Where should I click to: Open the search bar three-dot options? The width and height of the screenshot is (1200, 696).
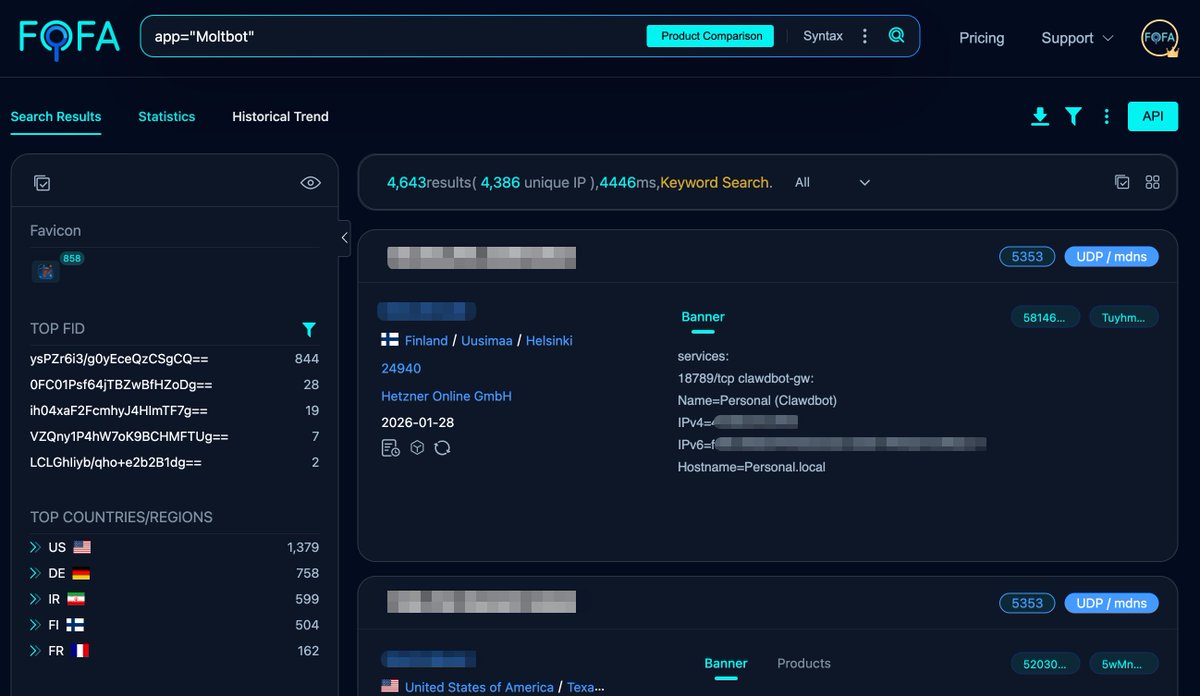865,36
